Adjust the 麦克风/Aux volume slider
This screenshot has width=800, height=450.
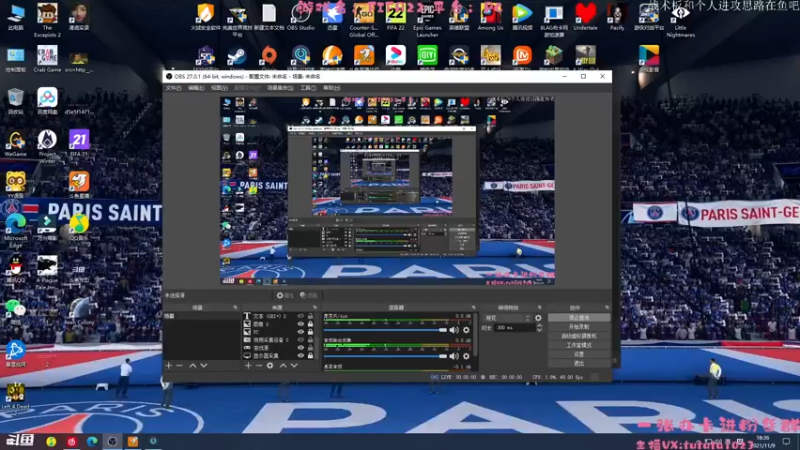tap(385, 330)
